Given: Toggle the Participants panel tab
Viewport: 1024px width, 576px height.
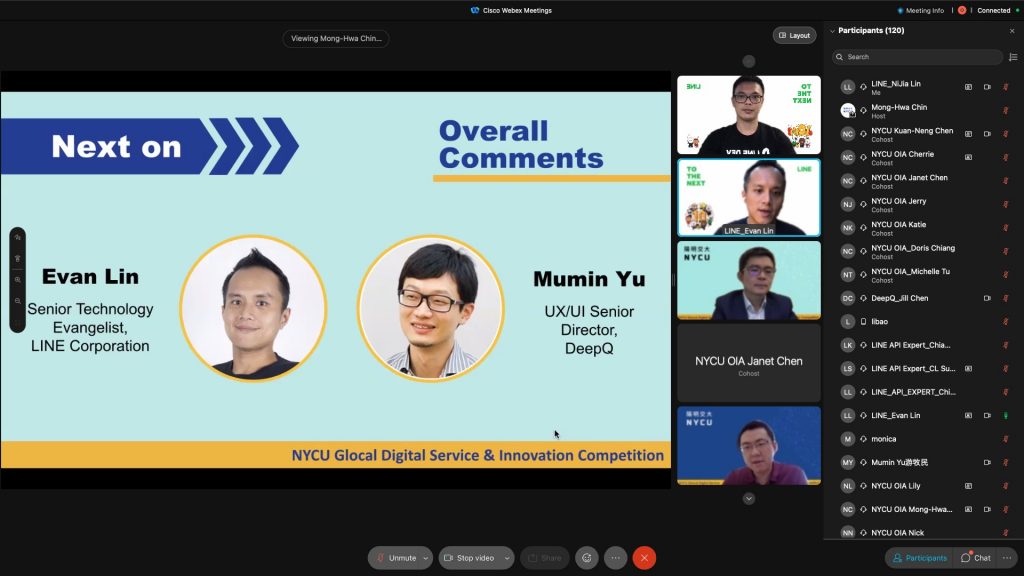Looking at the screenshot, I should coord(920,558).
